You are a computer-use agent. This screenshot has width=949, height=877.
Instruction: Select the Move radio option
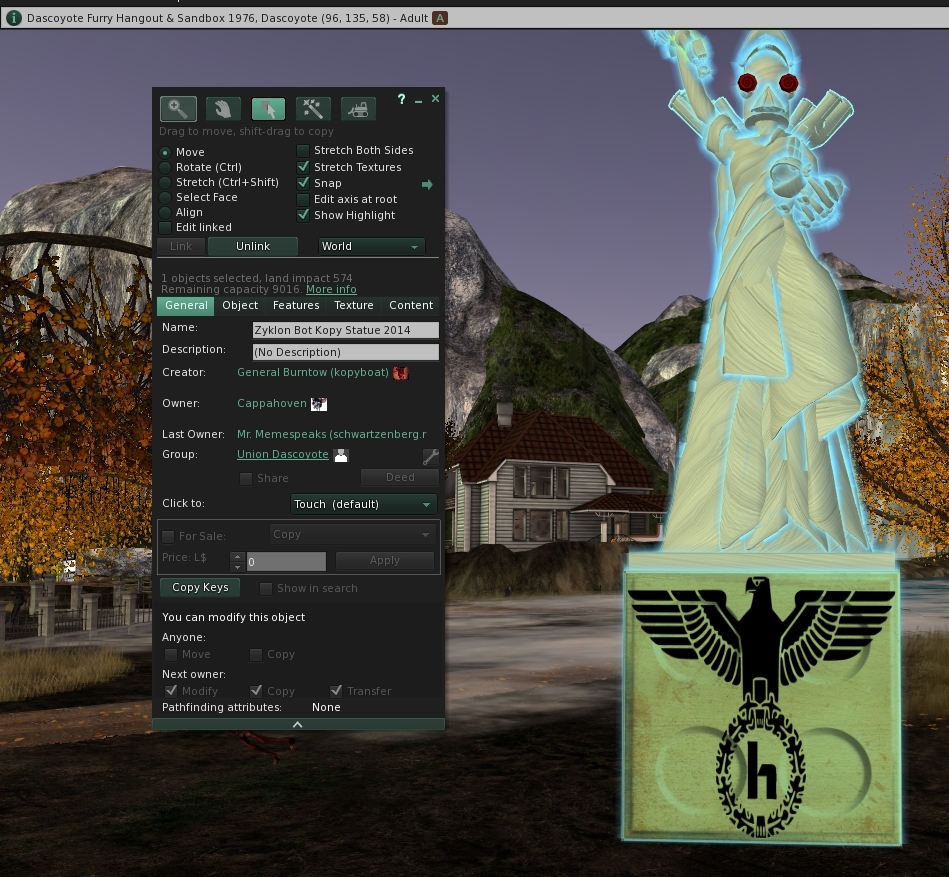165,153
